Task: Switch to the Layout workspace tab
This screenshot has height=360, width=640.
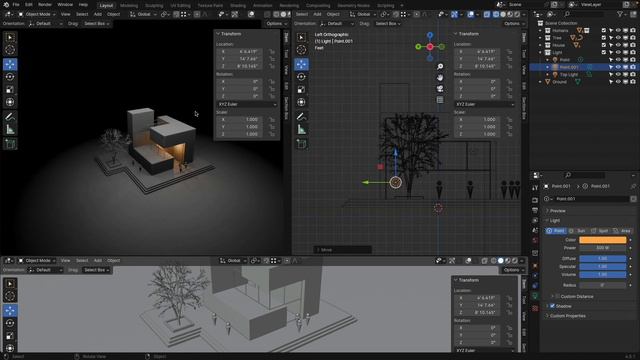Action: pos(106,5)
